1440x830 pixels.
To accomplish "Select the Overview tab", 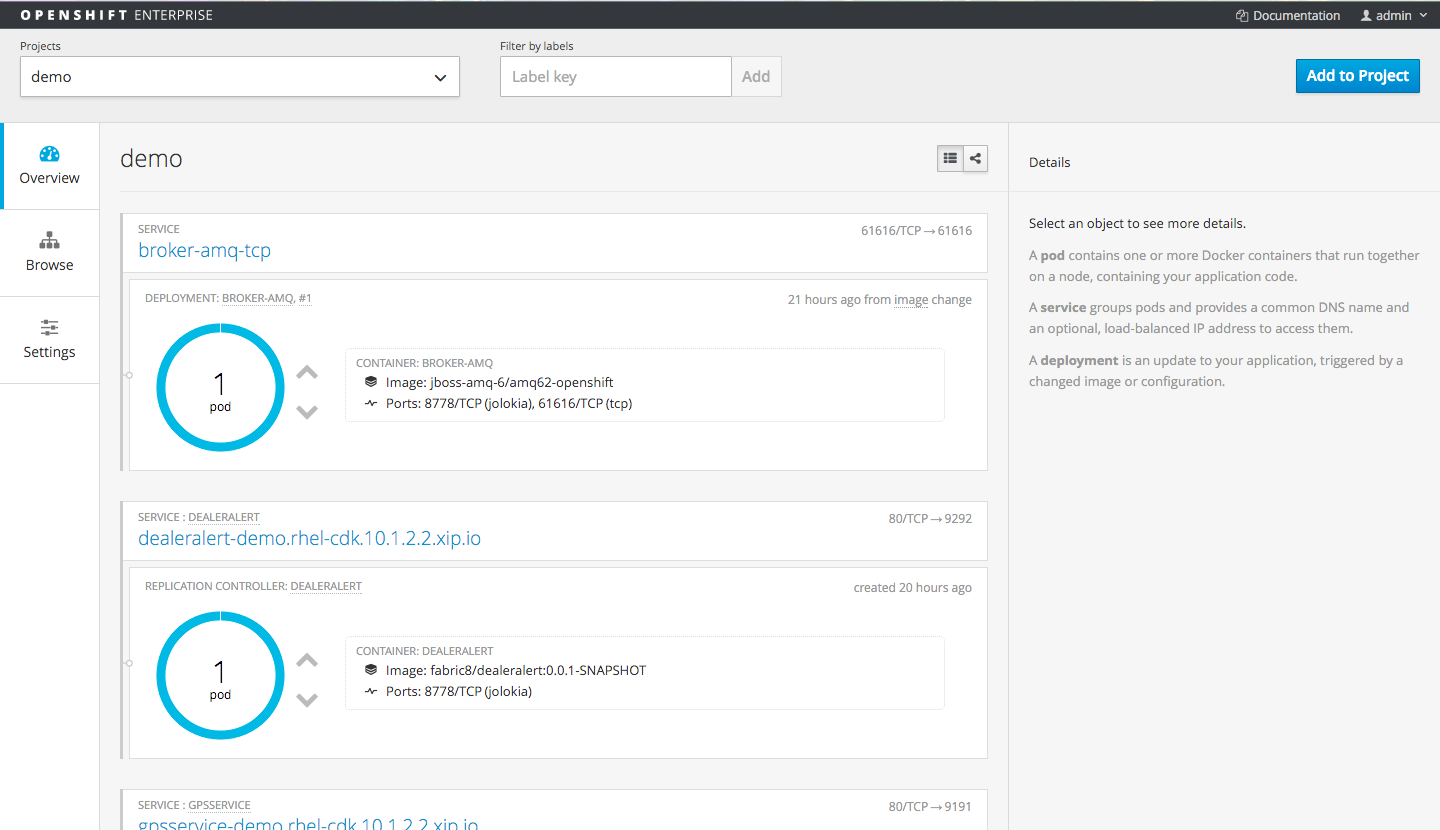I will click(x=51, y=166).
